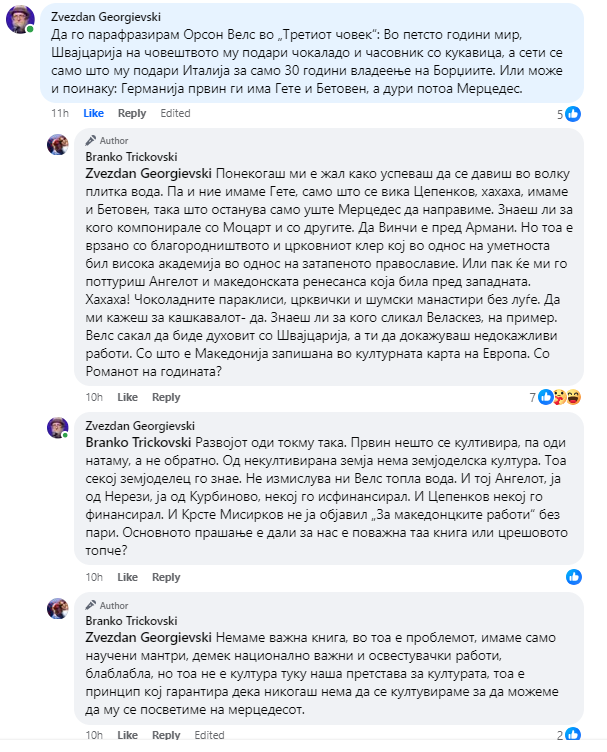Click the lone like icon on Zvezdan's reply
607x752 pixels.
(x=573, y=577)
